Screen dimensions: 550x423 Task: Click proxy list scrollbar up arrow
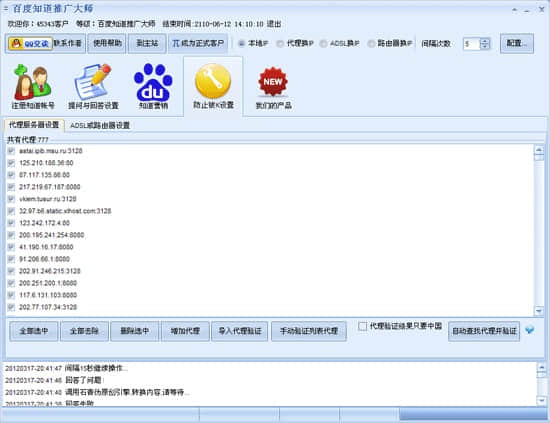(539, 149)
